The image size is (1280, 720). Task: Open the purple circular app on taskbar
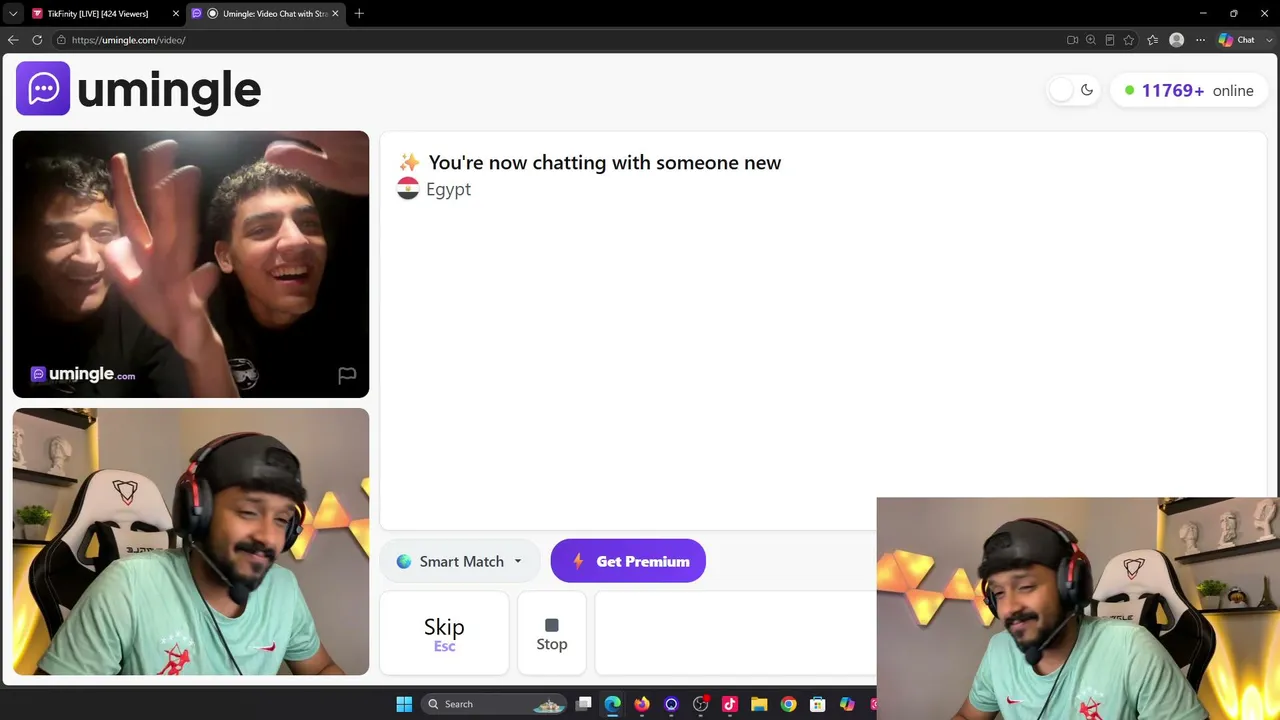(671, 704)
